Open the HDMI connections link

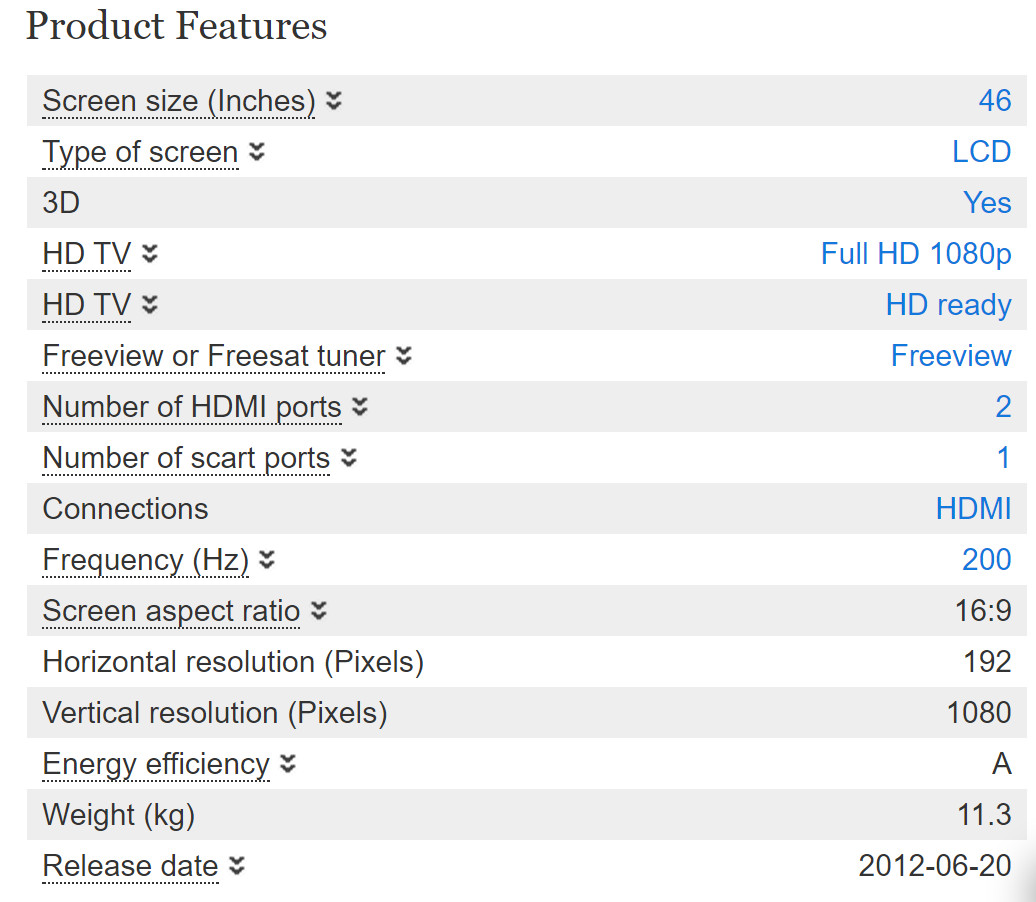pos(973,509)
